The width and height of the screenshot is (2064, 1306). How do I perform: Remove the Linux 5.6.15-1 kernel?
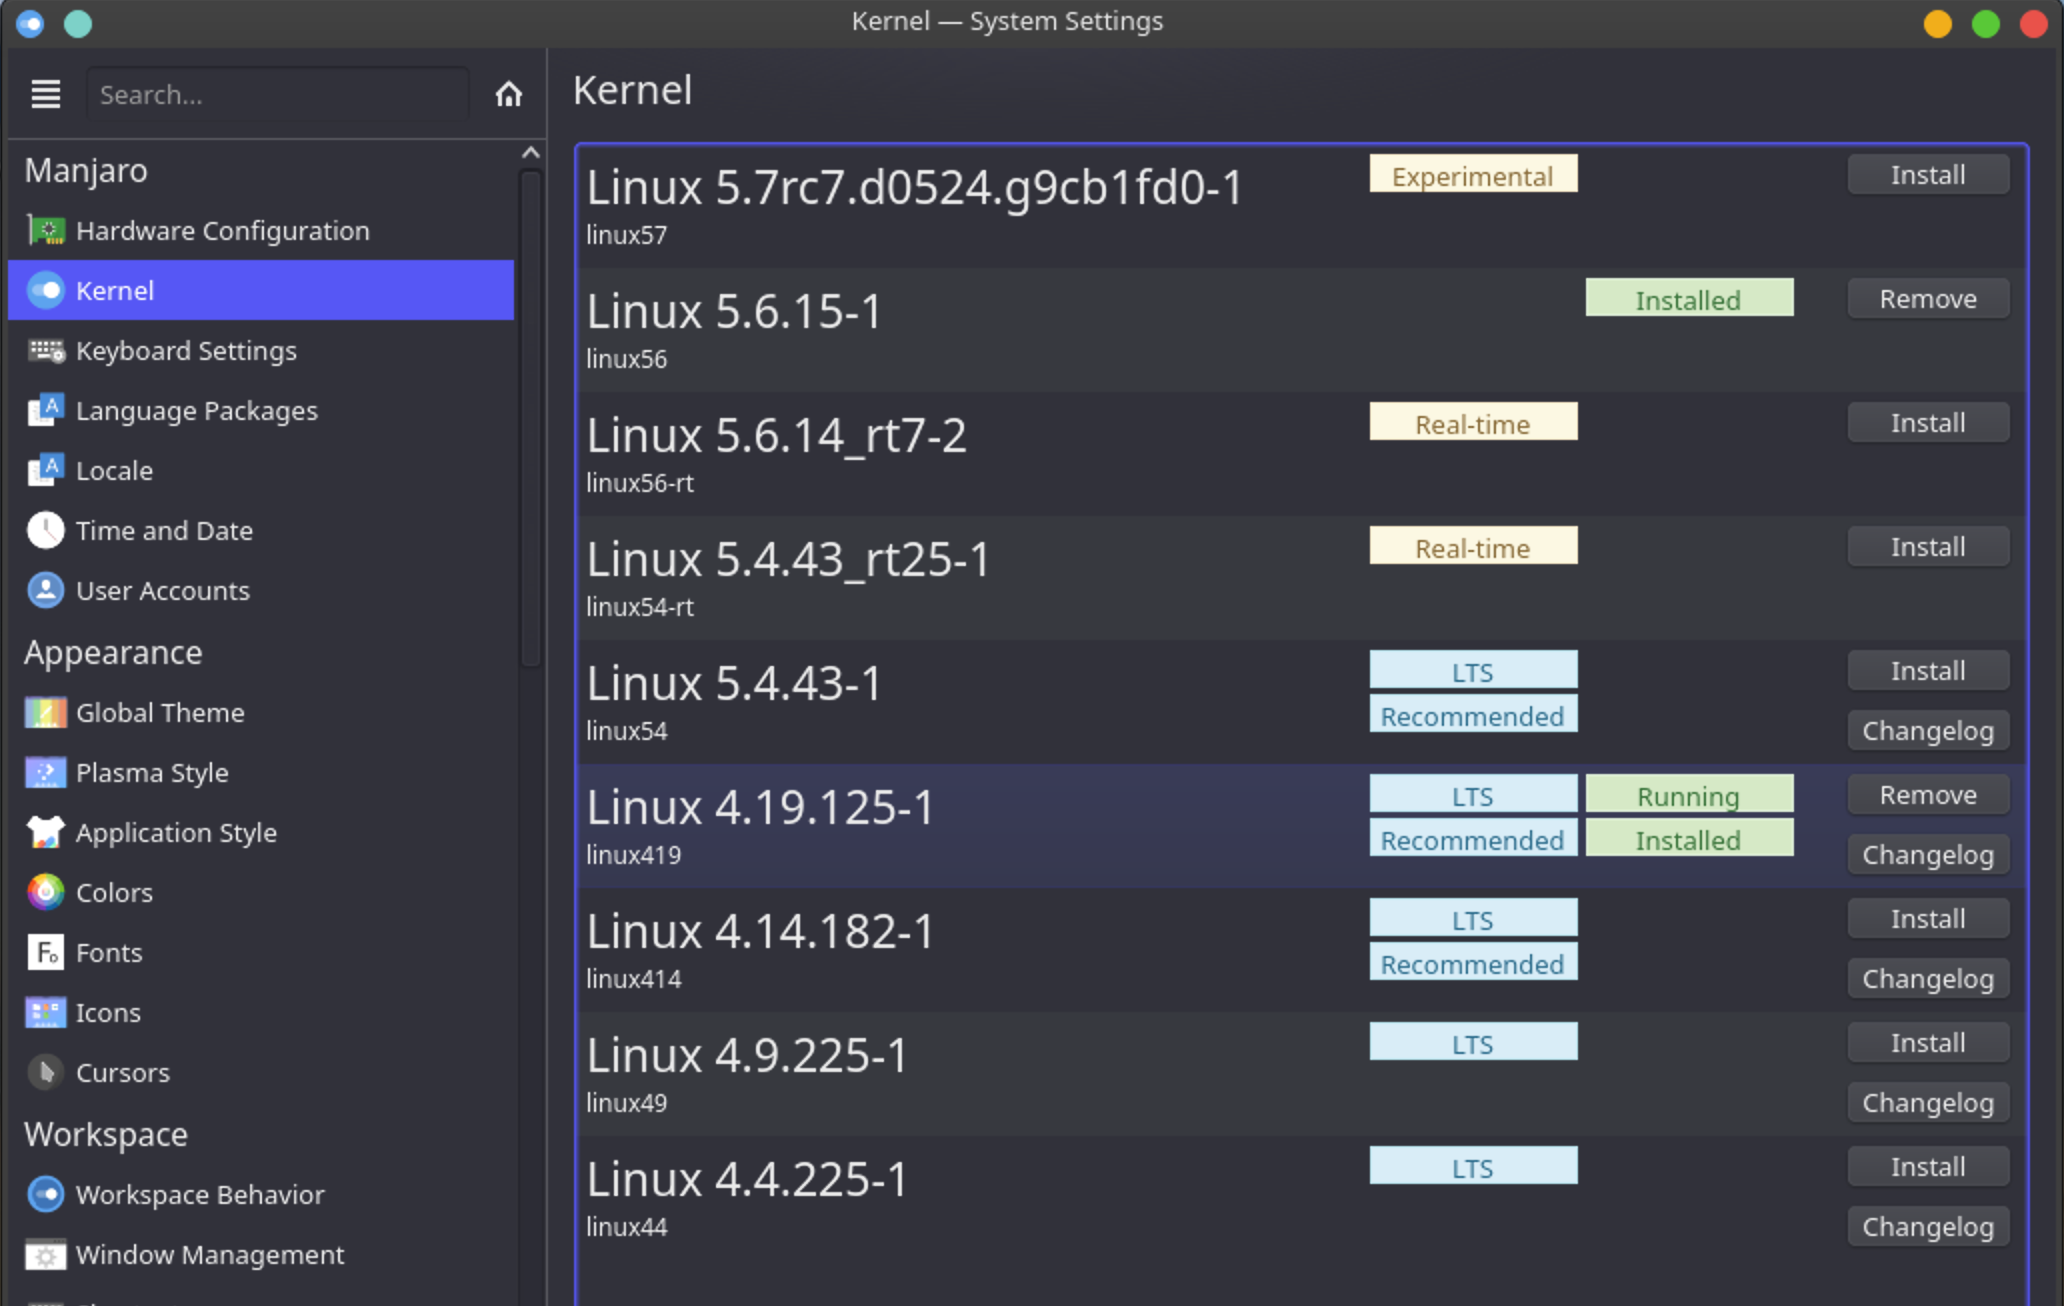point(1928,299)
